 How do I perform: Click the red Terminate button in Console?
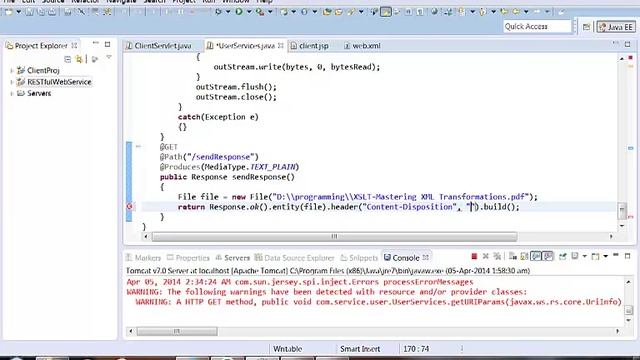[474, 256]
